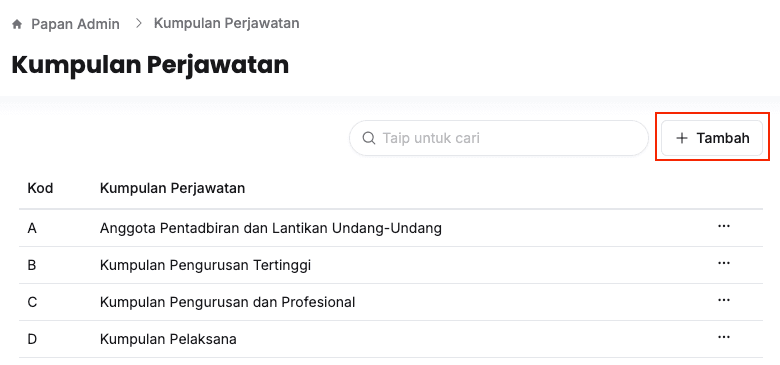Focus the Taip untuk cari search field
This screenshot has width=780, height=365.
[x=499, y=138]
